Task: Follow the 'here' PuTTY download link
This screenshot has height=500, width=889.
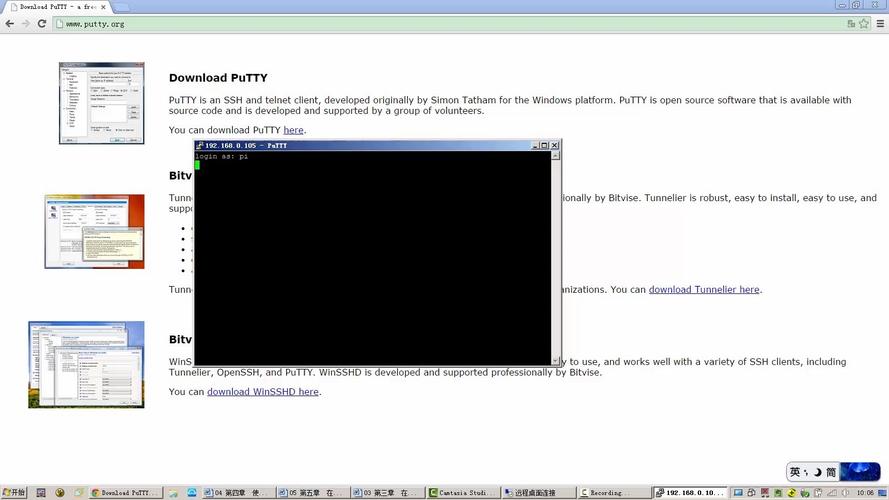Action: pos(293,130)
